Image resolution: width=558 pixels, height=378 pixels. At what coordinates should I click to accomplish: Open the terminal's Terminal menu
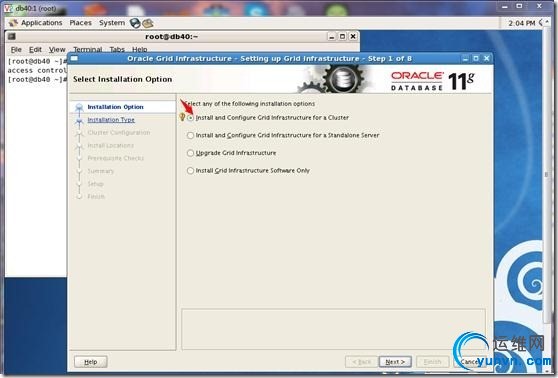pos(88,49)
